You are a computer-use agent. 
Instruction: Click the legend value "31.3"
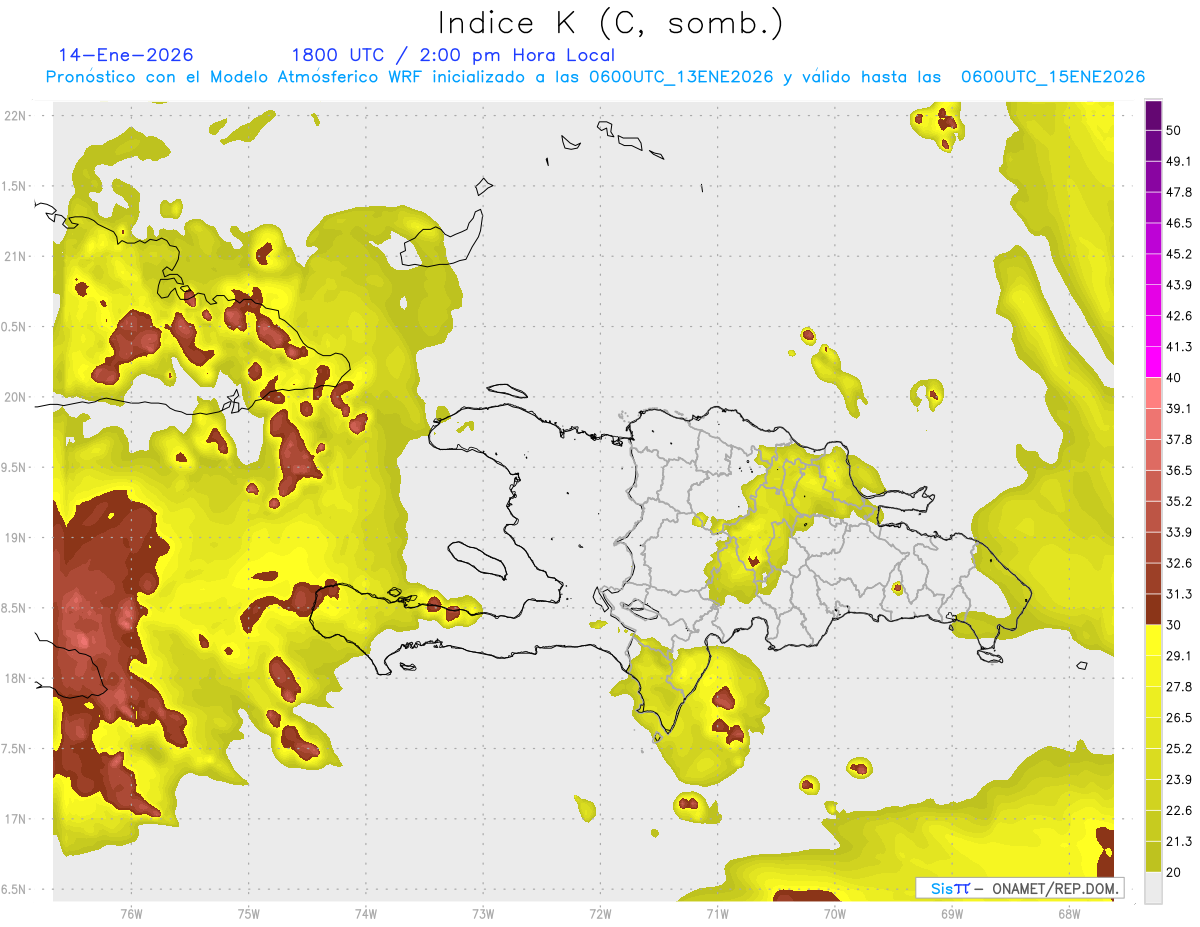pos(1179,594)
